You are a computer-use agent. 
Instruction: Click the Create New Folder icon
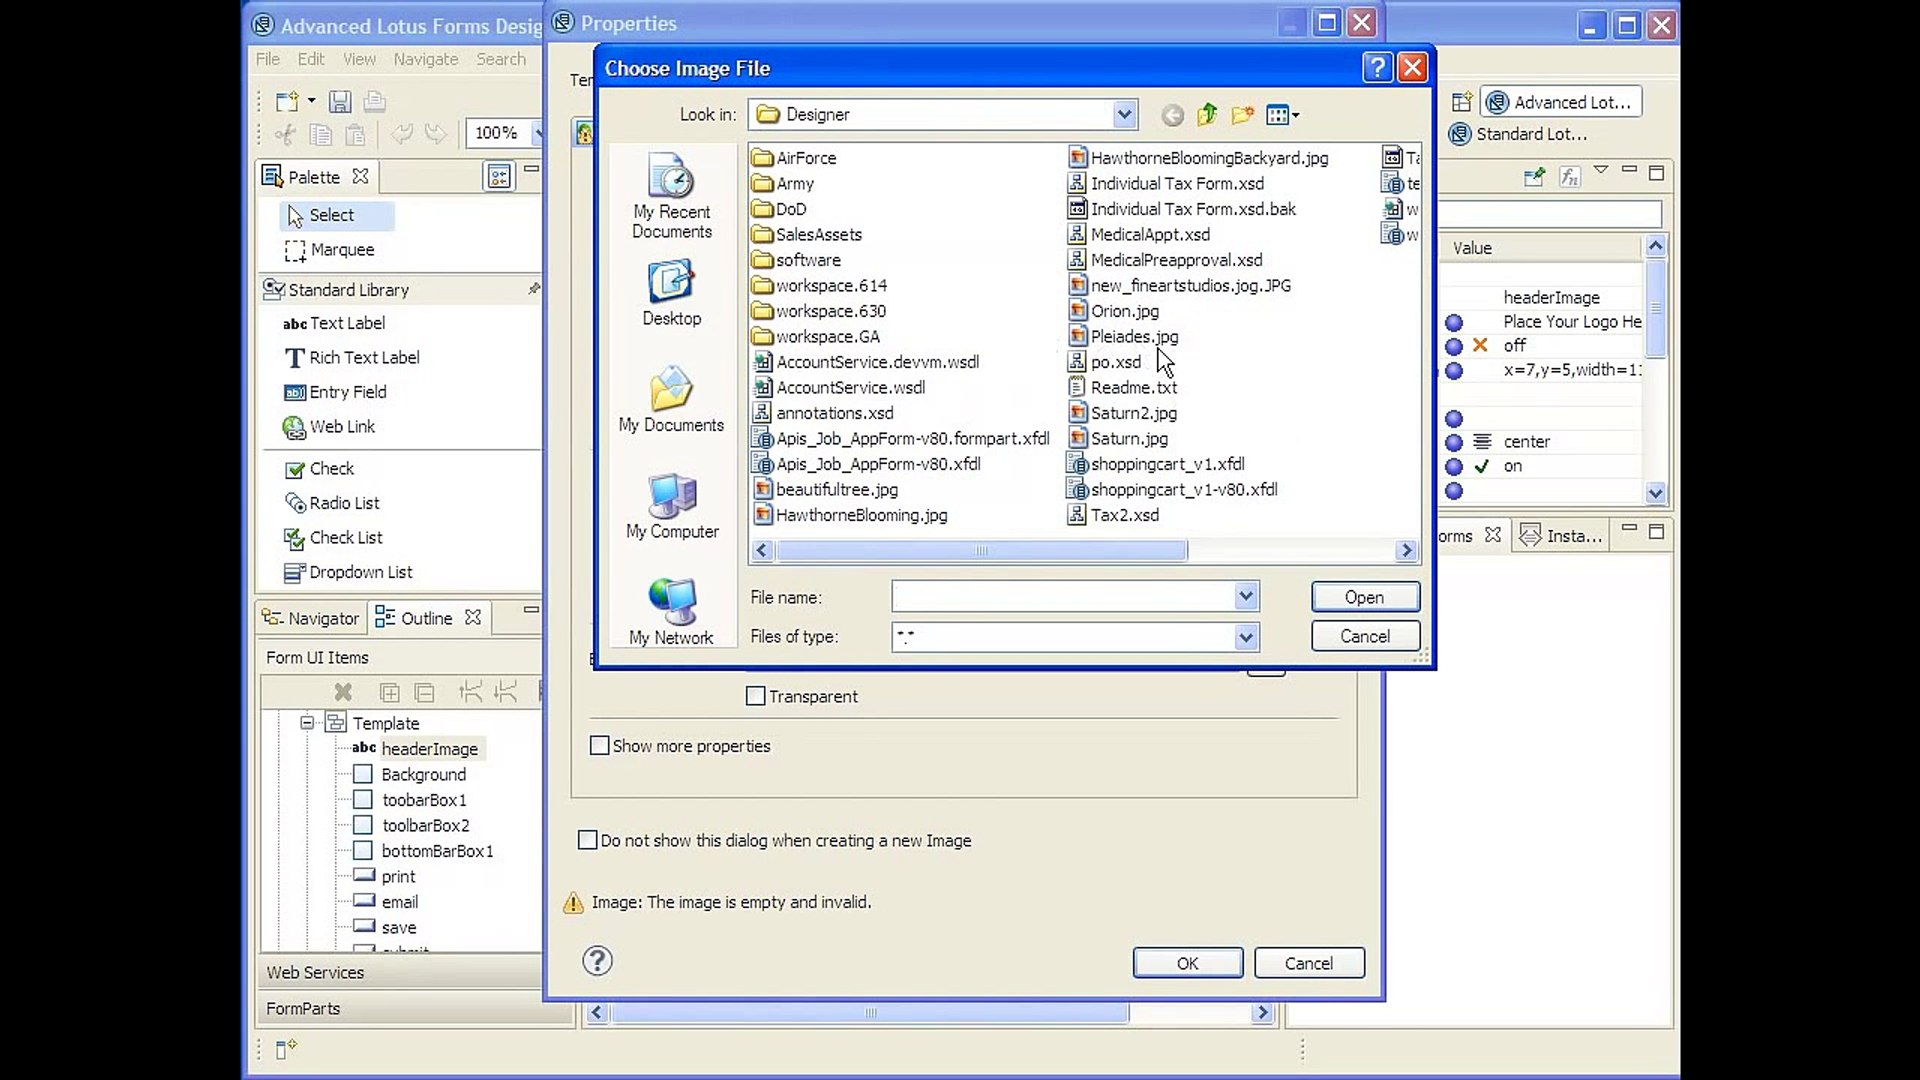1242,115
